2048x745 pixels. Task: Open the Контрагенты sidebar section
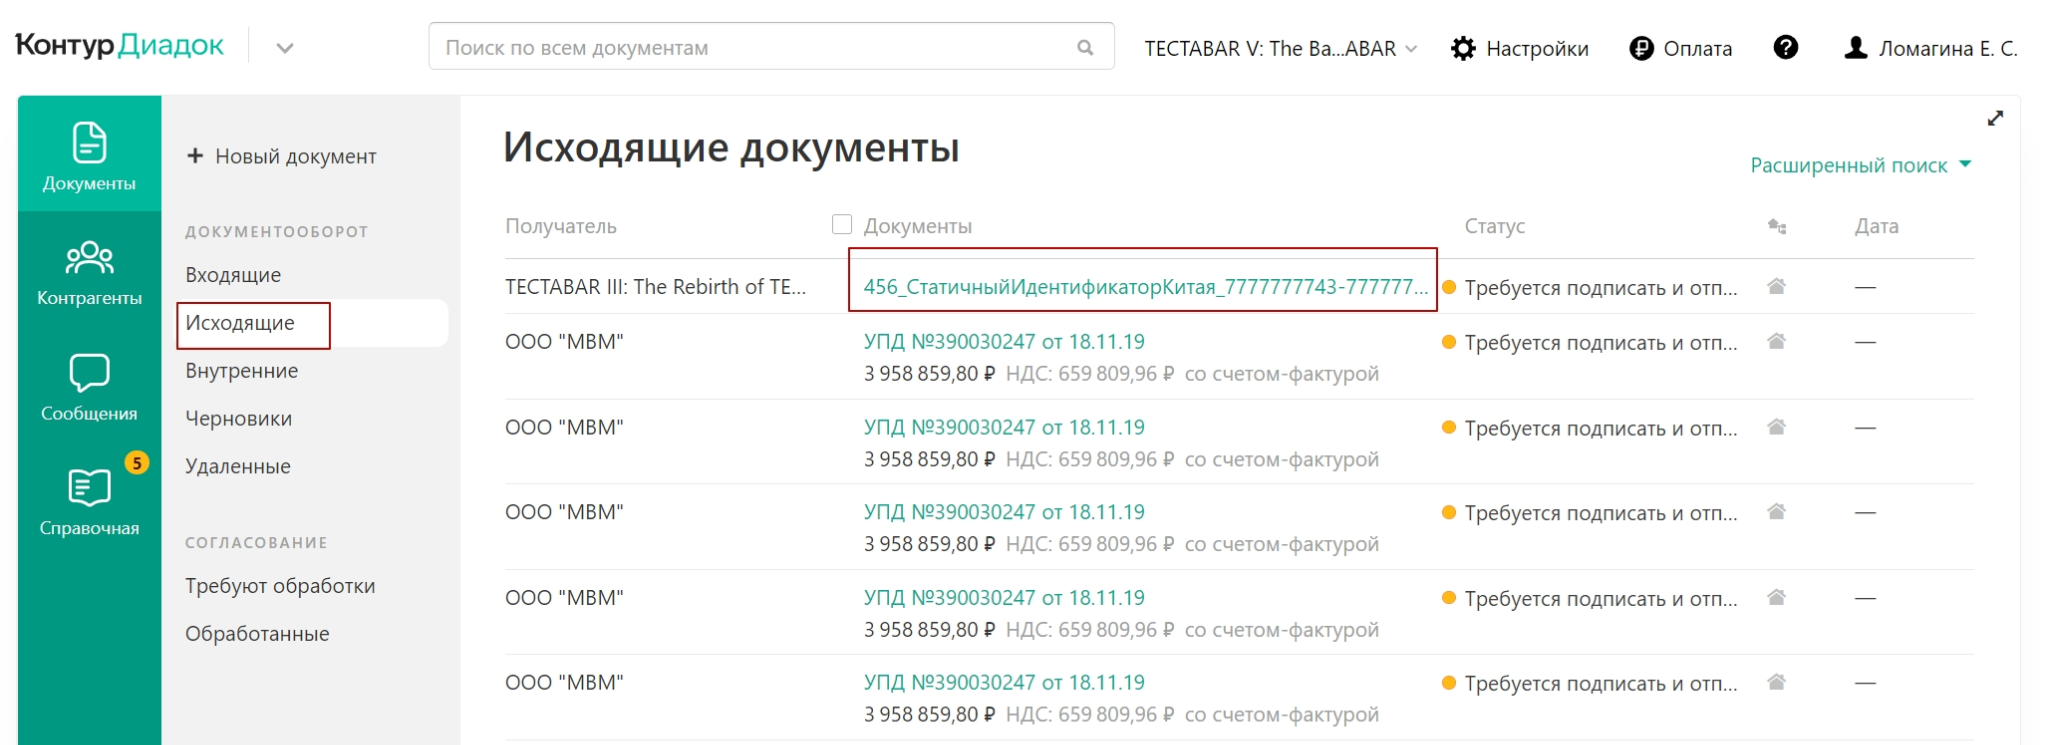pos(89,272)
